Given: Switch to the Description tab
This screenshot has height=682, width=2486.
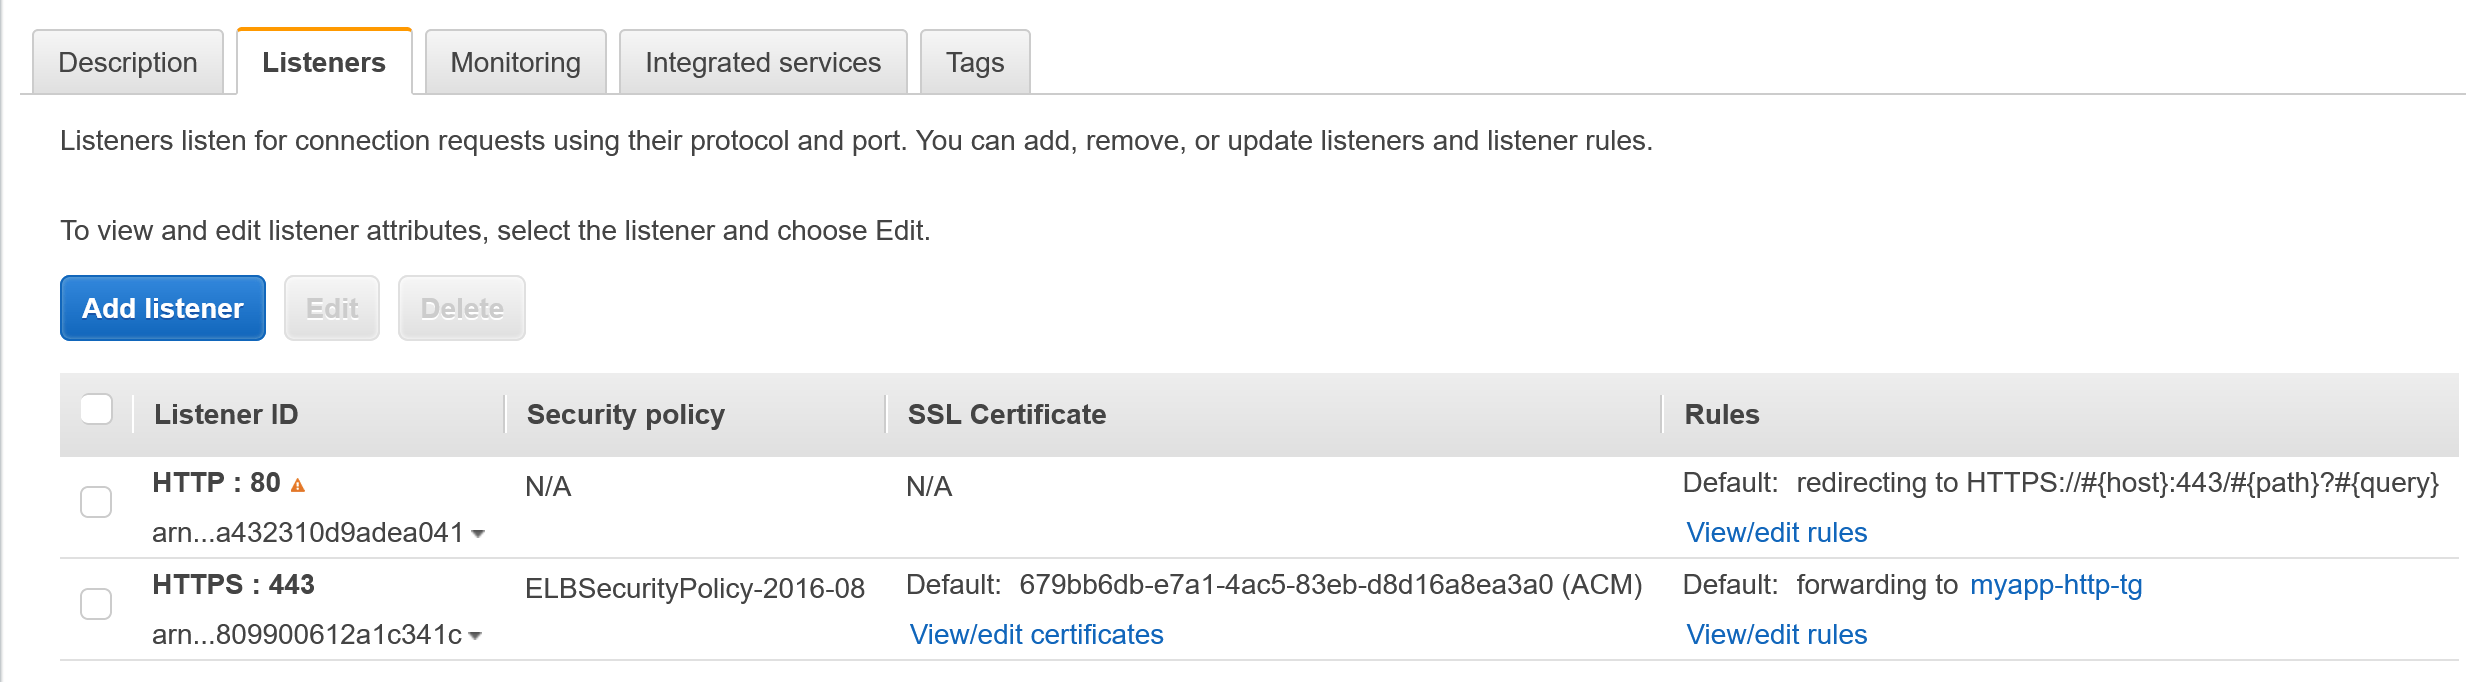Looking at the screenshot, I should 127,61.
